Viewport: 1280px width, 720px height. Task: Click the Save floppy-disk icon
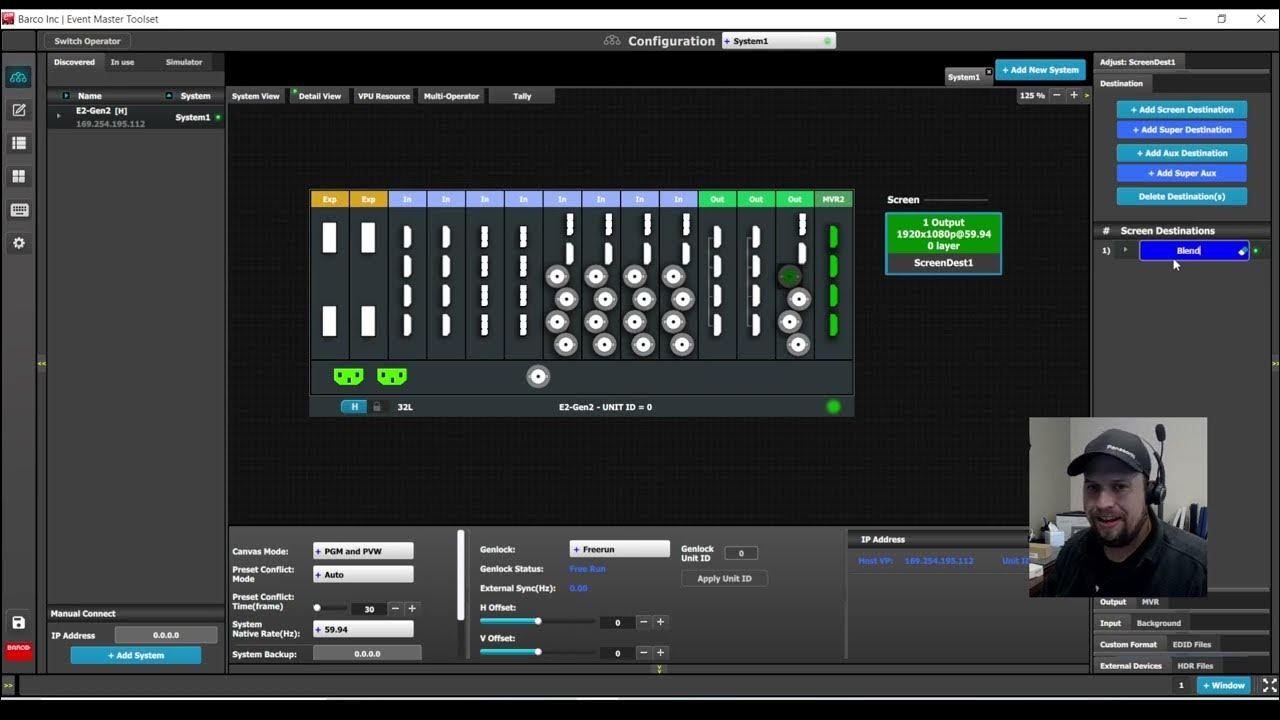point(18,622)
